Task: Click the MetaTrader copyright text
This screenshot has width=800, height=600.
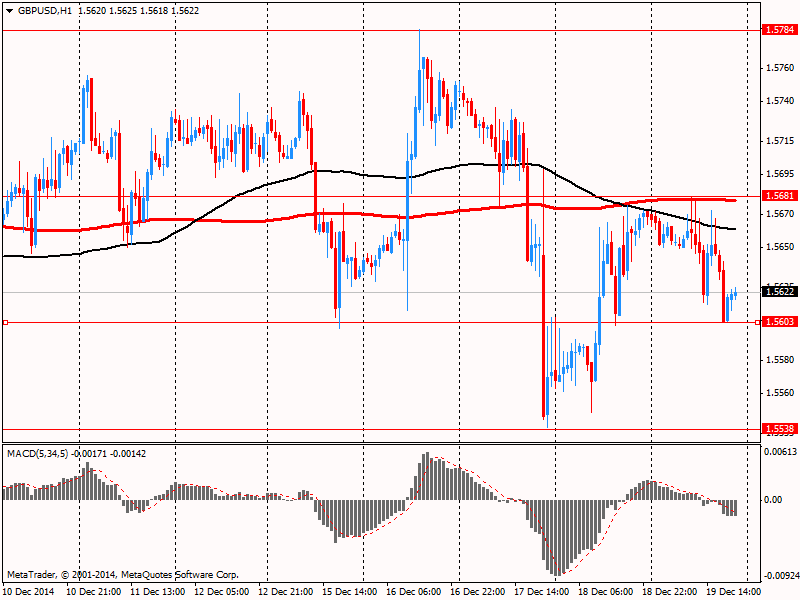Action: coord(122,575)
